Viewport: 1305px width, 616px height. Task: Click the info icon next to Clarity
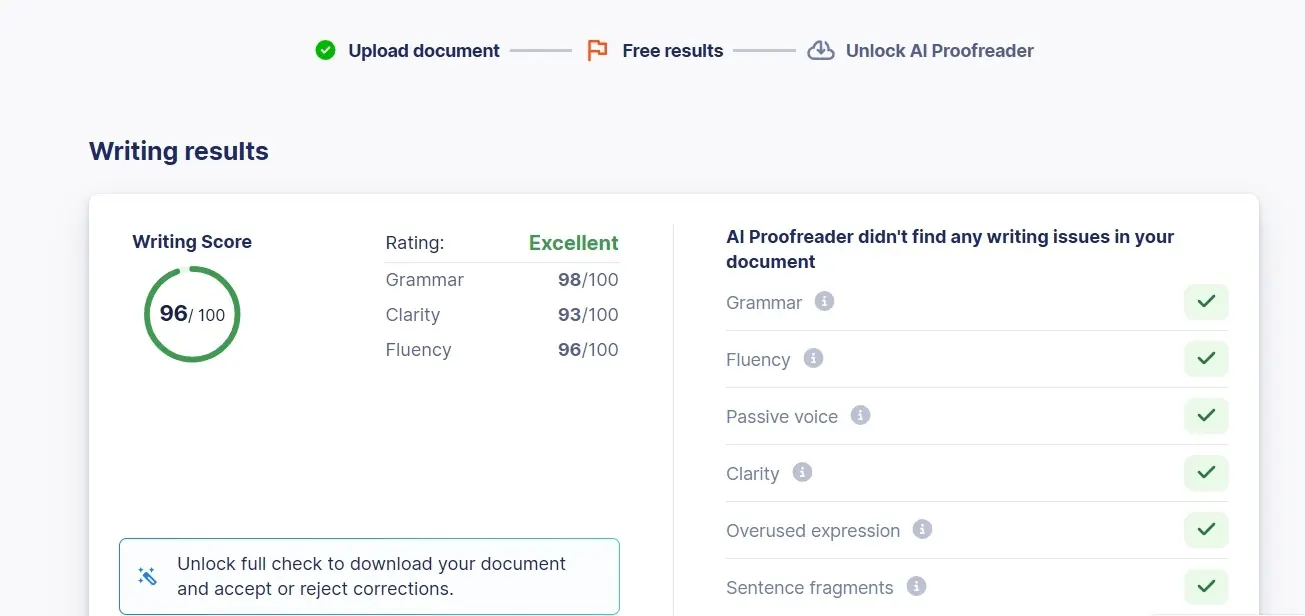[x=802, y=472]
